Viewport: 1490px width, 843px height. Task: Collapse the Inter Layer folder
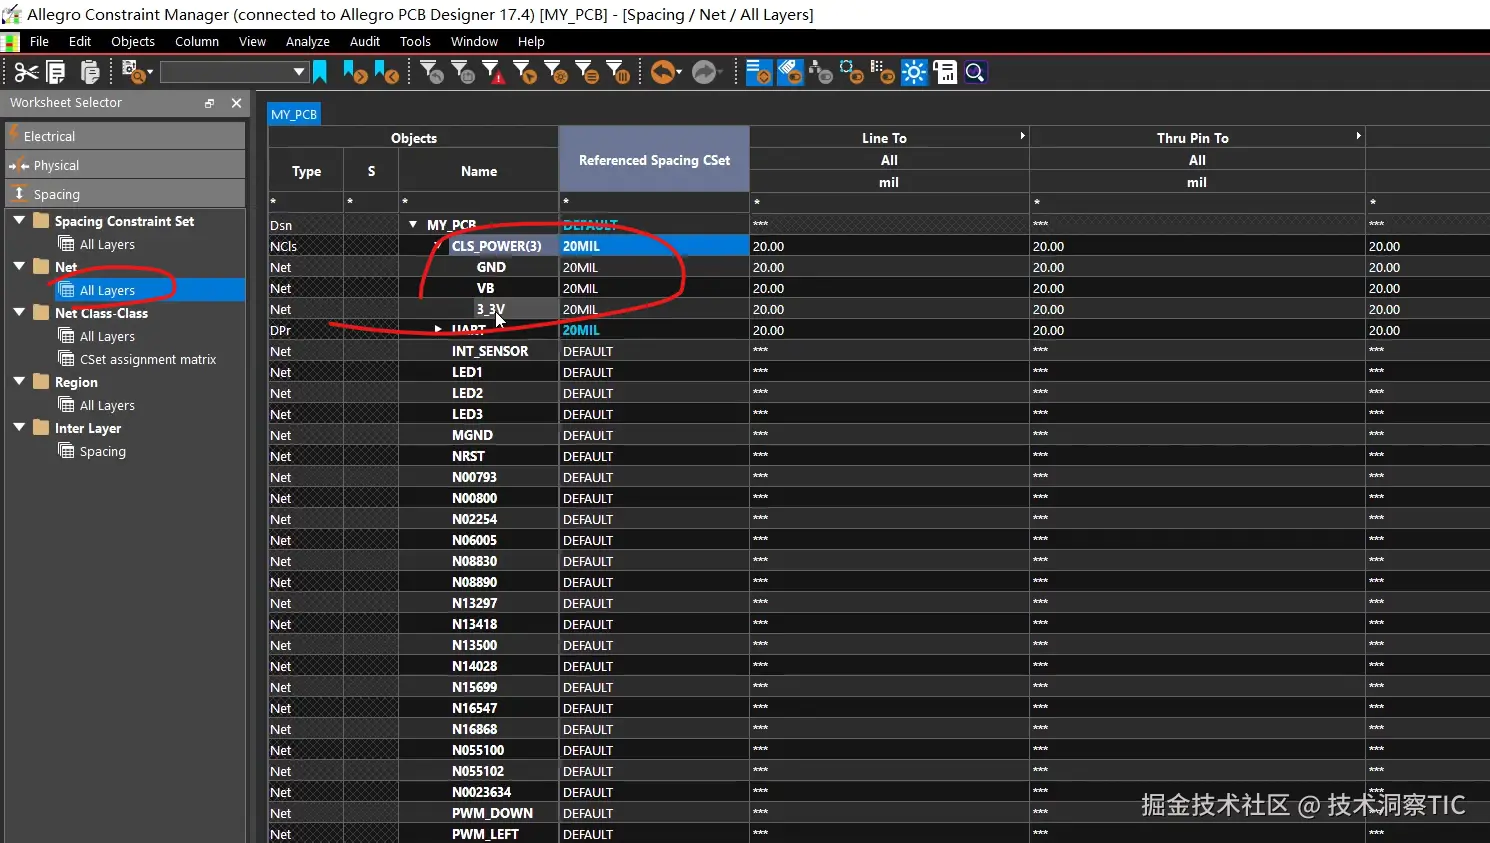[19, 427]
